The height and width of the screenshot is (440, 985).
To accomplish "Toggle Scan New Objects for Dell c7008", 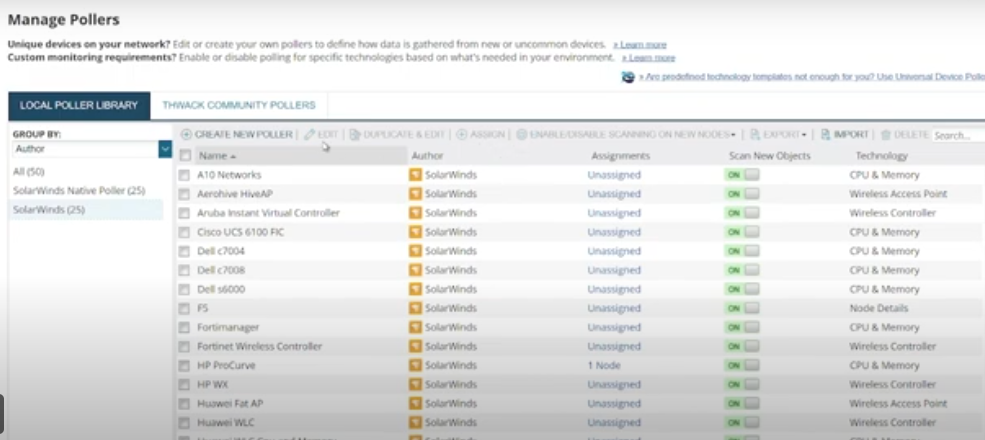I will (742, 270).
